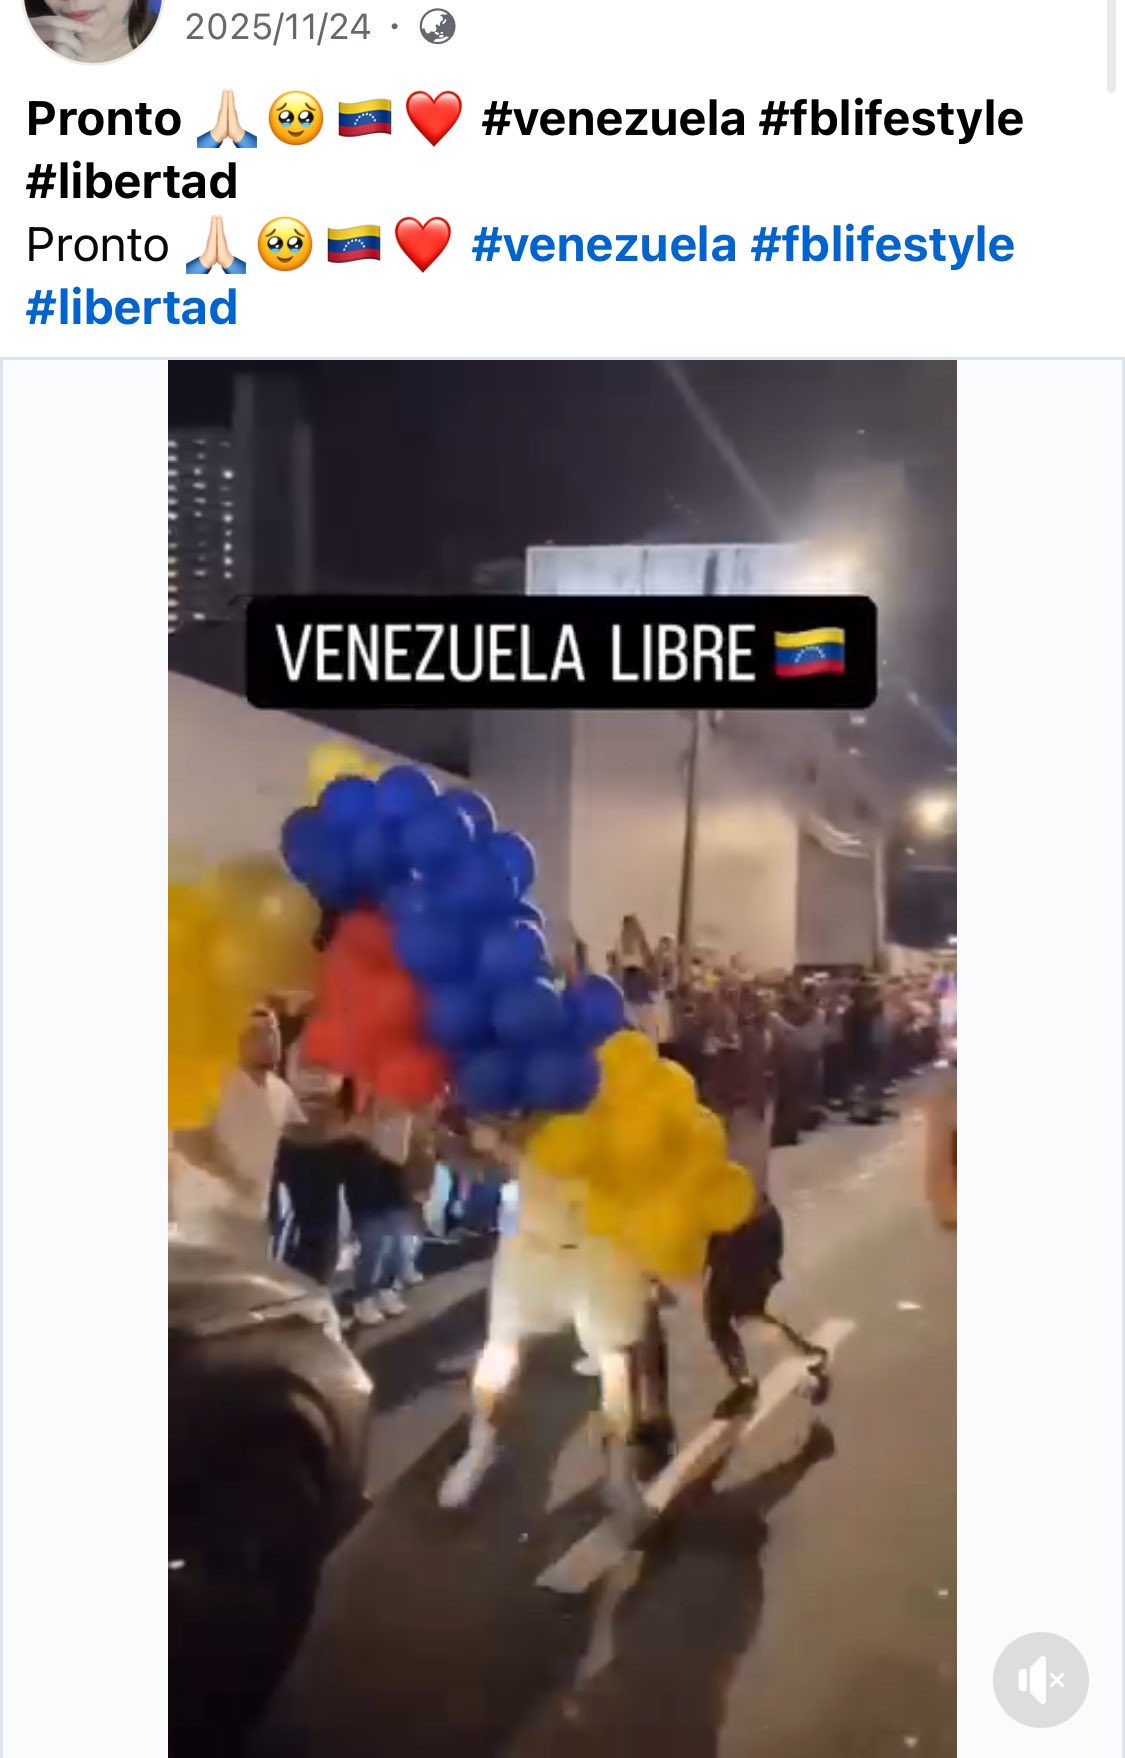Click the VENEZUELA LIBRE caption overlay
The height and width of the screenshot is (1758, 1125).
pos(561,652)
